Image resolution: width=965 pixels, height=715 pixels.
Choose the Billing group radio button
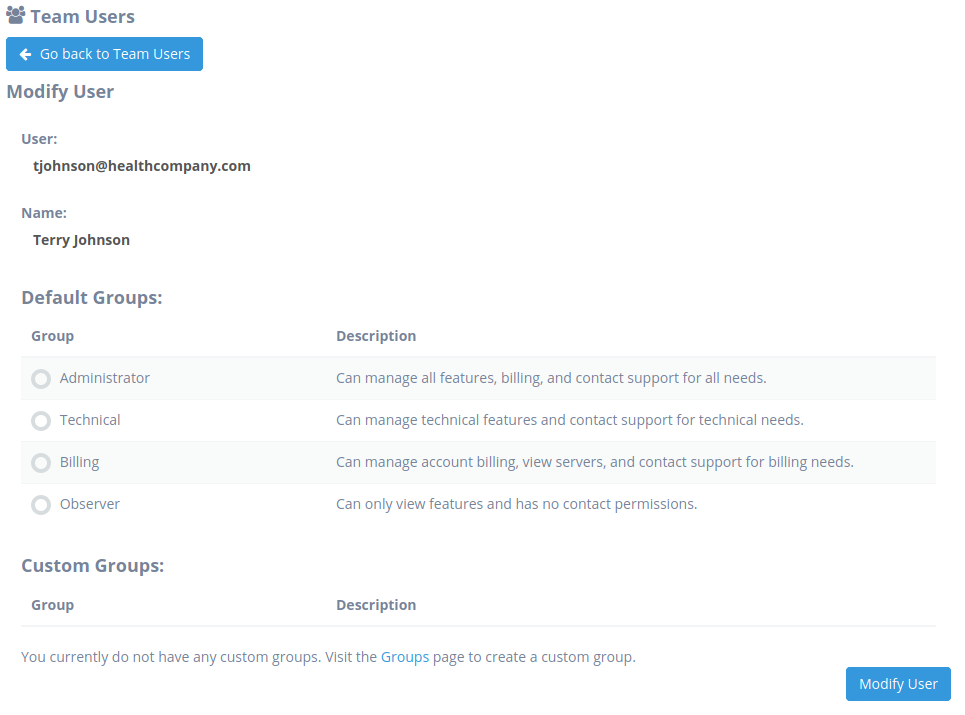(x=41, y=463)
